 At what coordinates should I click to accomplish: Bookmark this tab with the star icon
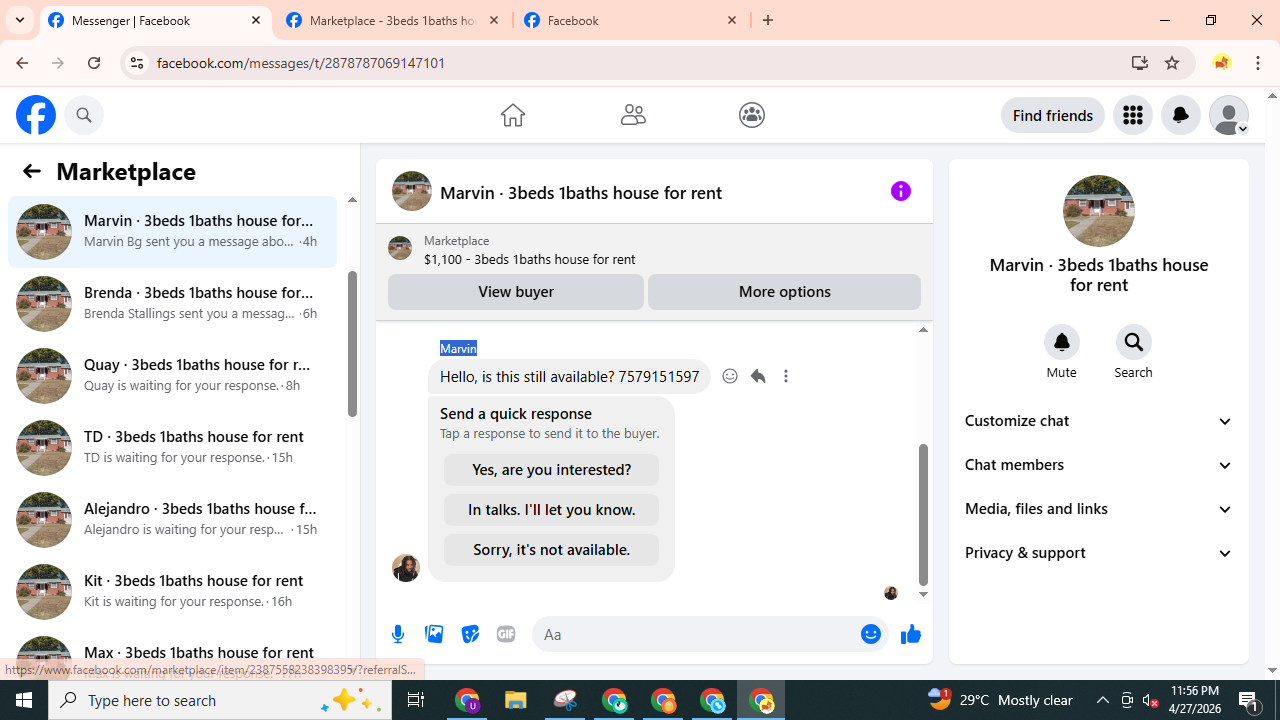point(1172,62)
